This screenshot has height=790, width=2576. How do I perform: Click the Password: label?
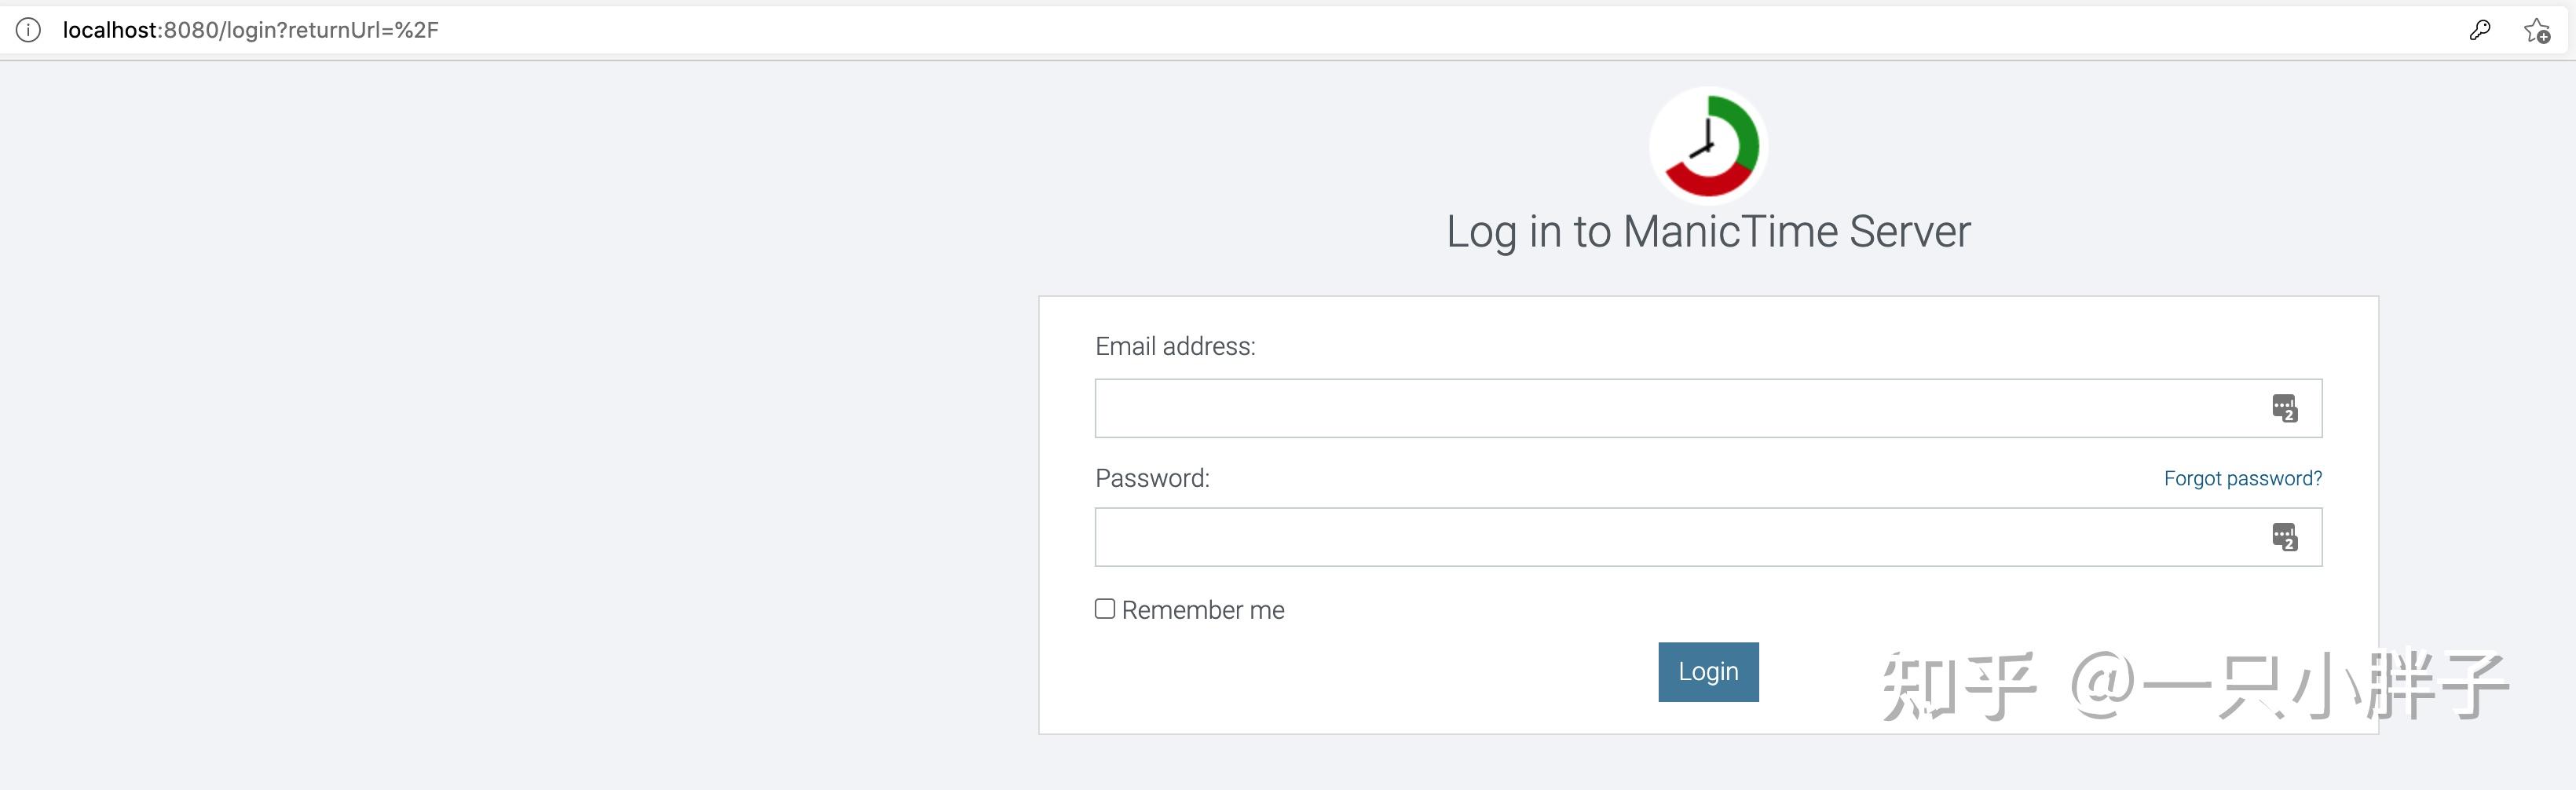[1152, 478]
